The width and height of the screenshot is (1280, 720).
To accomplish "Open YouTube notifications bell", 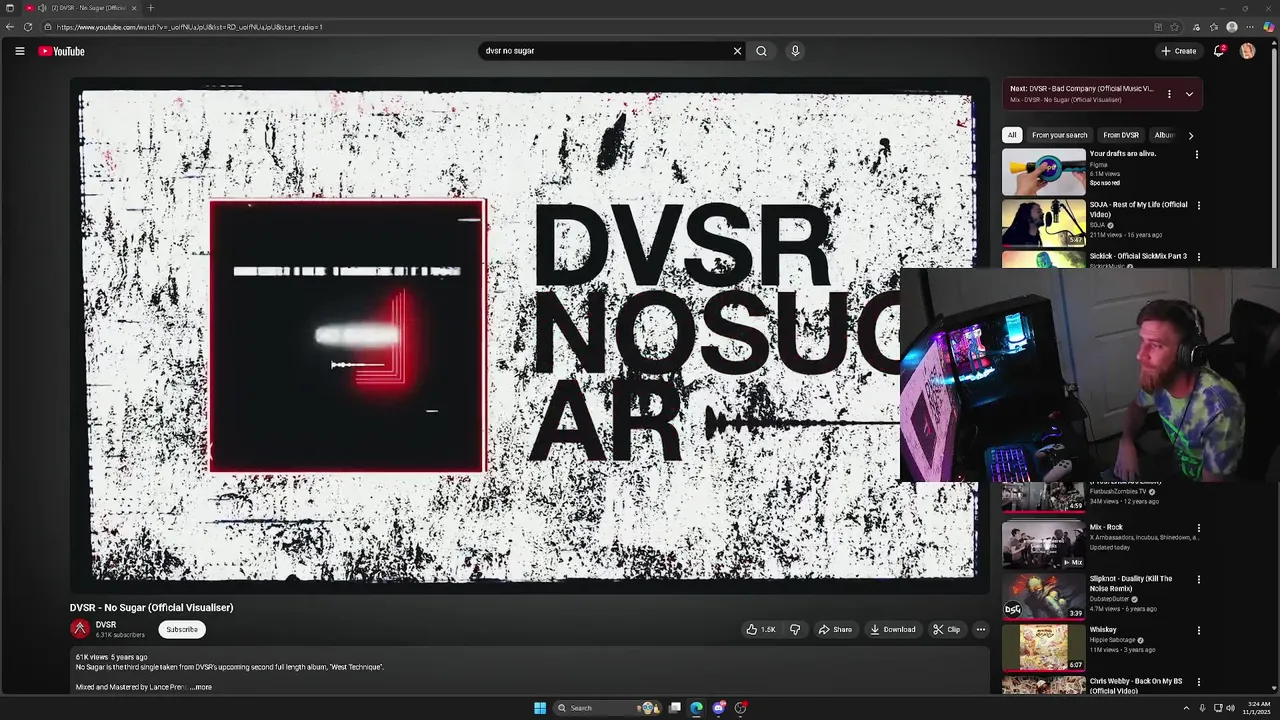I will (x=1219, y=51).
